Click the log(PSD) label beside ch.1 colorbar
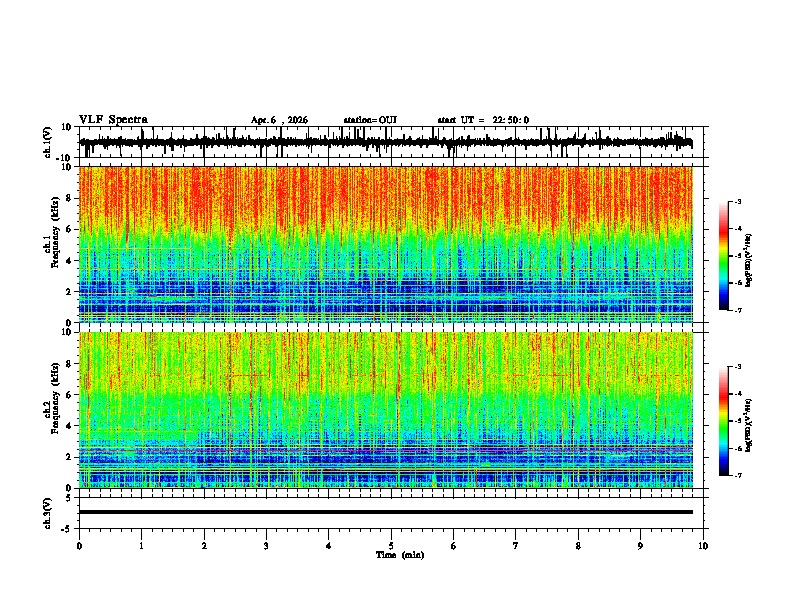This screenshot has width=792, height=612. pyautogui.click(x=748, y=260)
